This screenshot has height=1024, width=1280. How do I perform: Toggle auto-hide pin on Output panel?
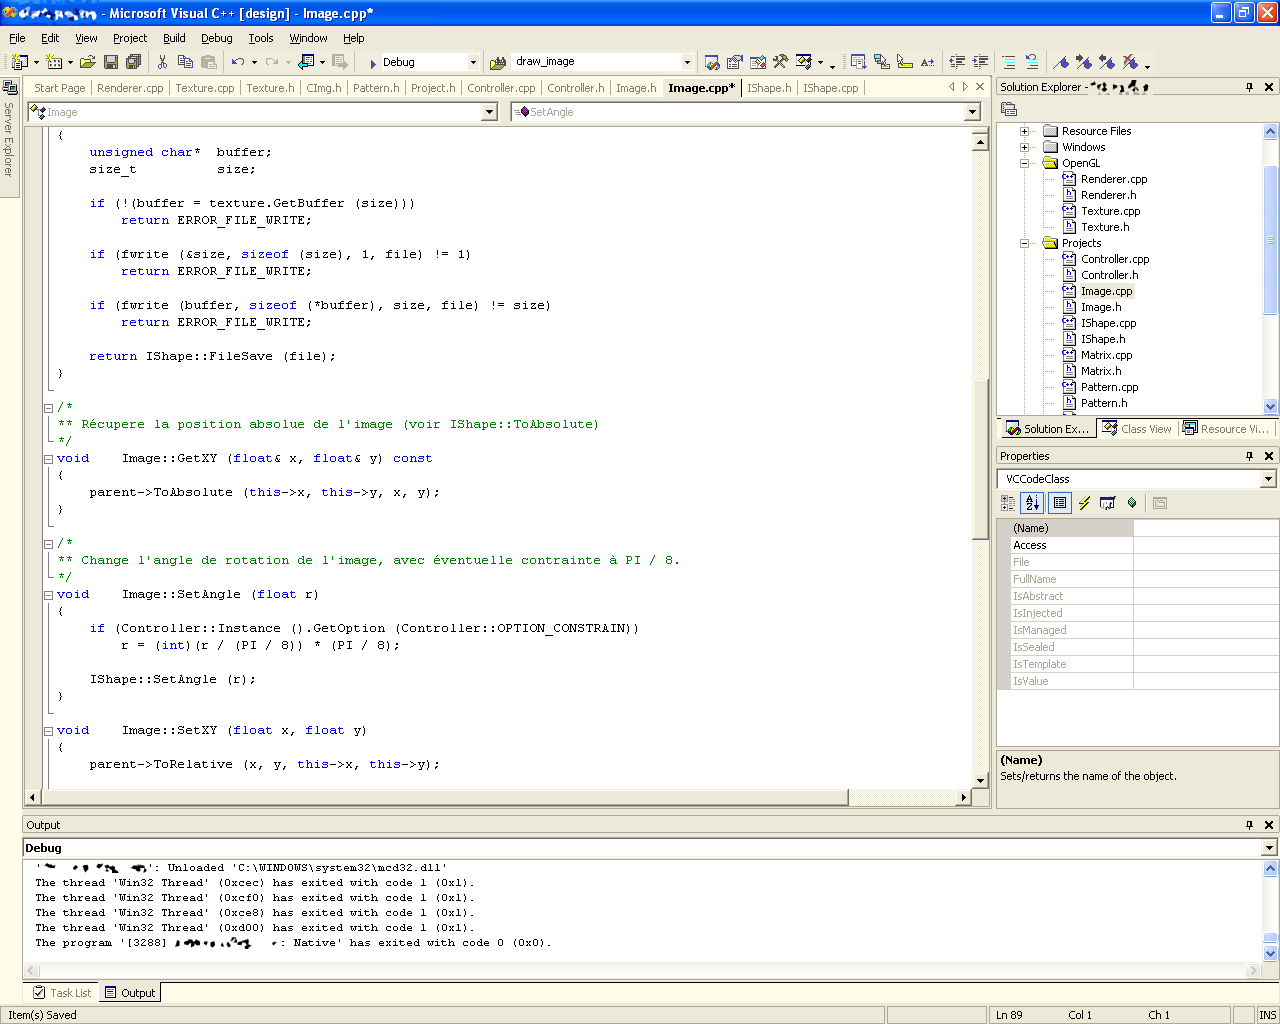click(x=1249, y=825)
